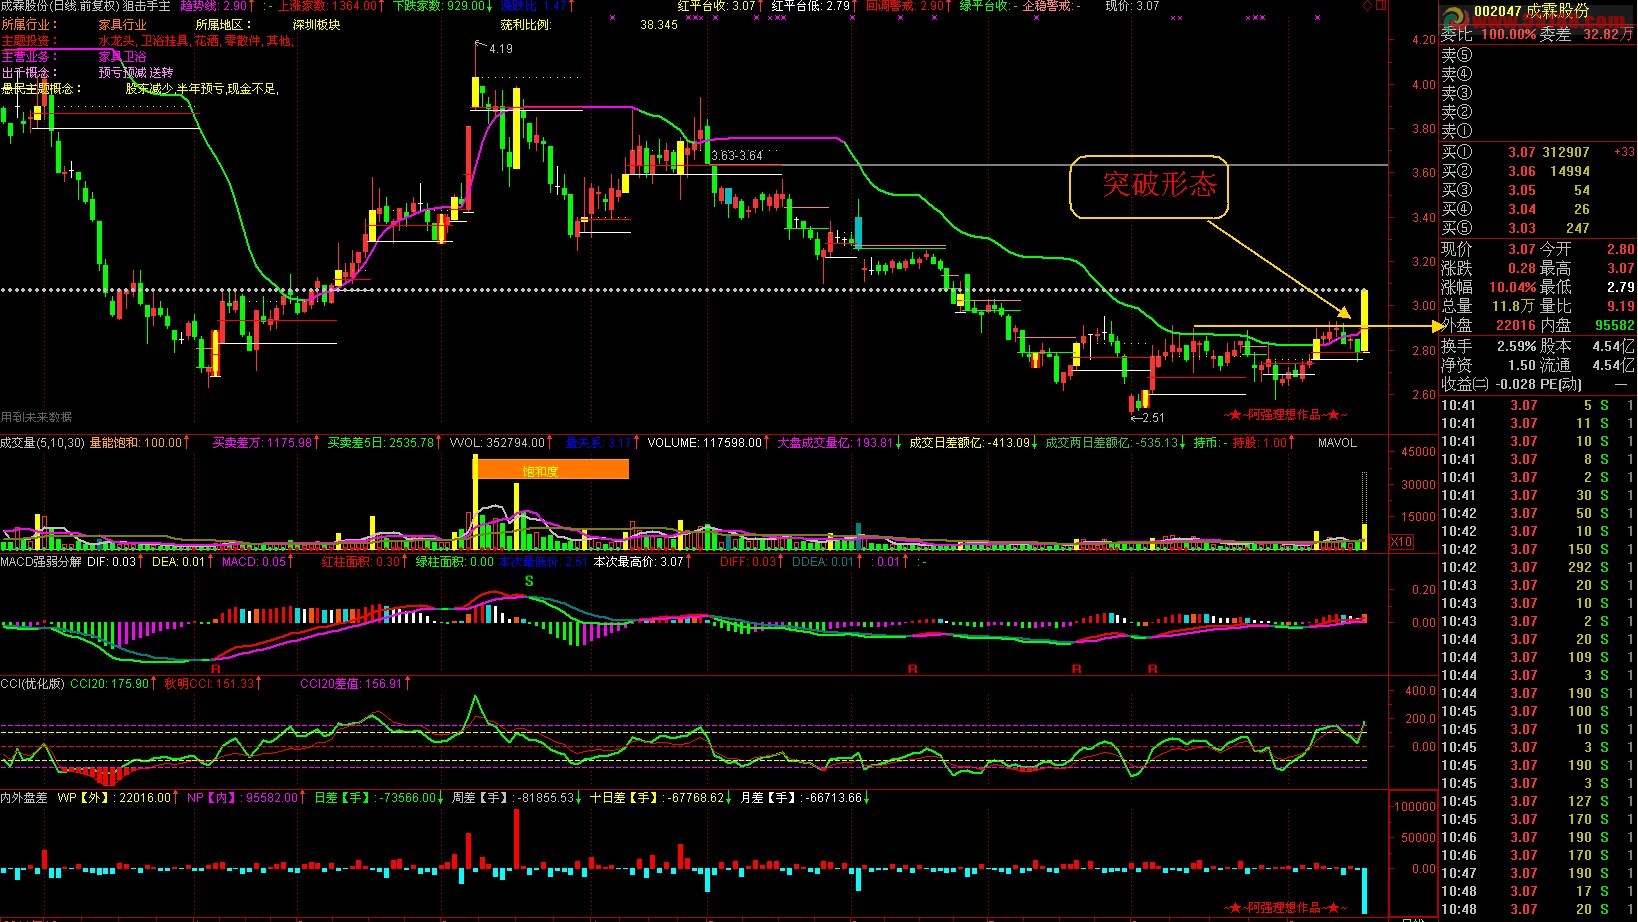Select the 买⑤ 3.03 247 row
This screenshot has height=922, width=1638.
[x=1538, y=228]
